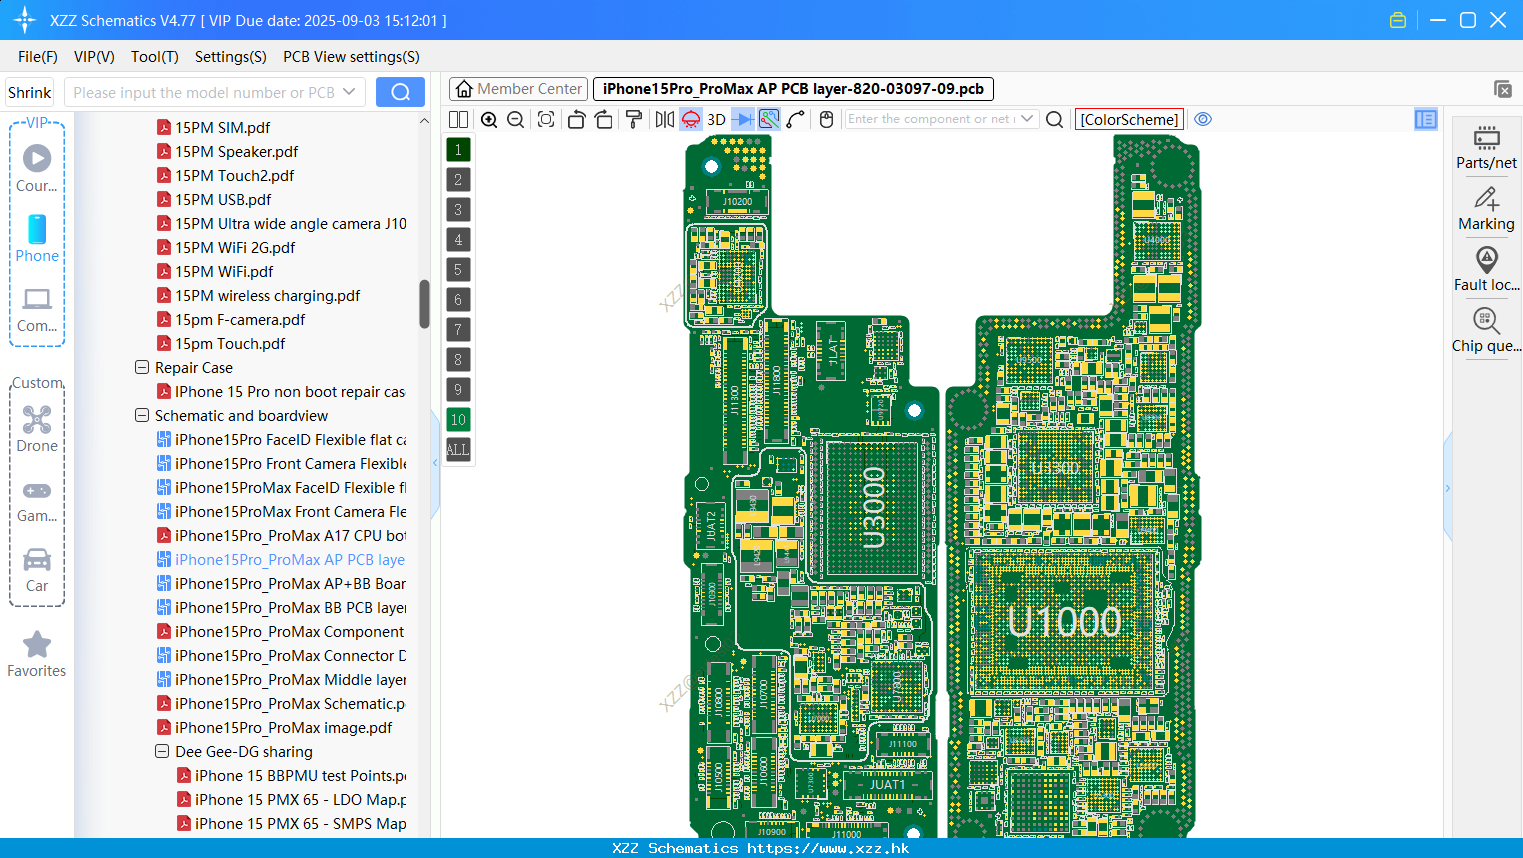Screen dimensions: 1523x858
Task: Fit the PCB to screen
Action: pos(546,119)
